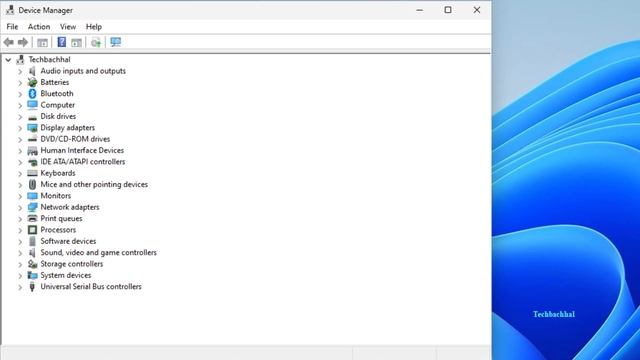Collapse the Techbachhal root node

(x=8, y=60)
